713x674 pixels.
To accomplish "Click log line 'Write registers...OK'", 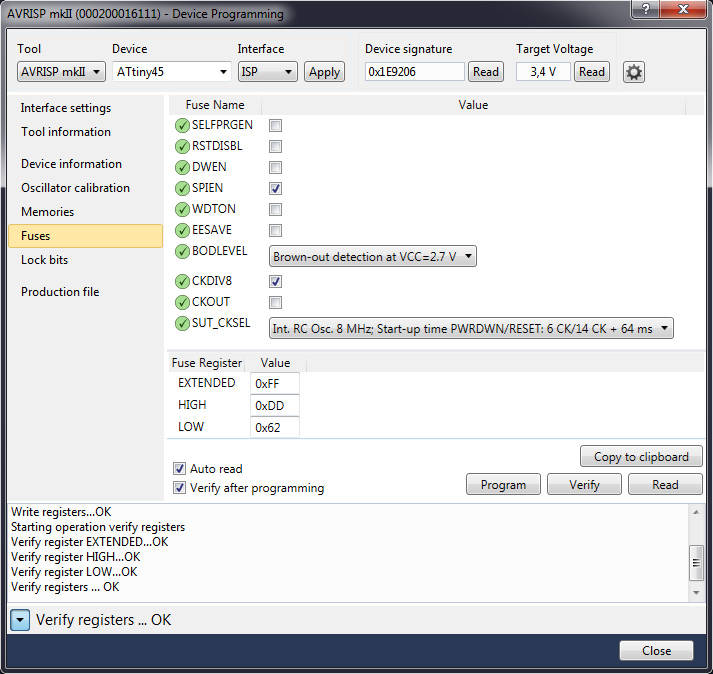I will (61, 512).
